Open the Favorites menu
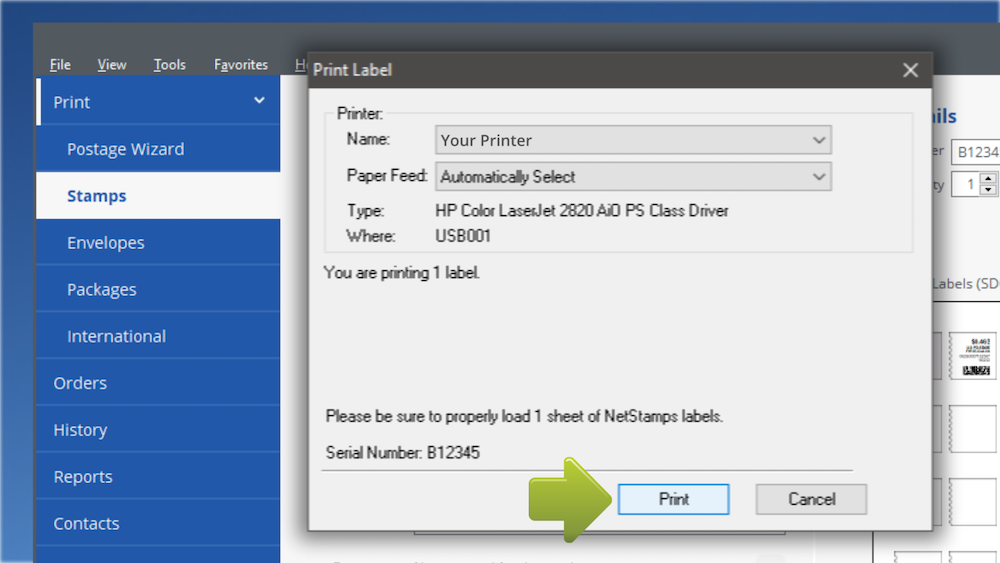 coord(241,65)
